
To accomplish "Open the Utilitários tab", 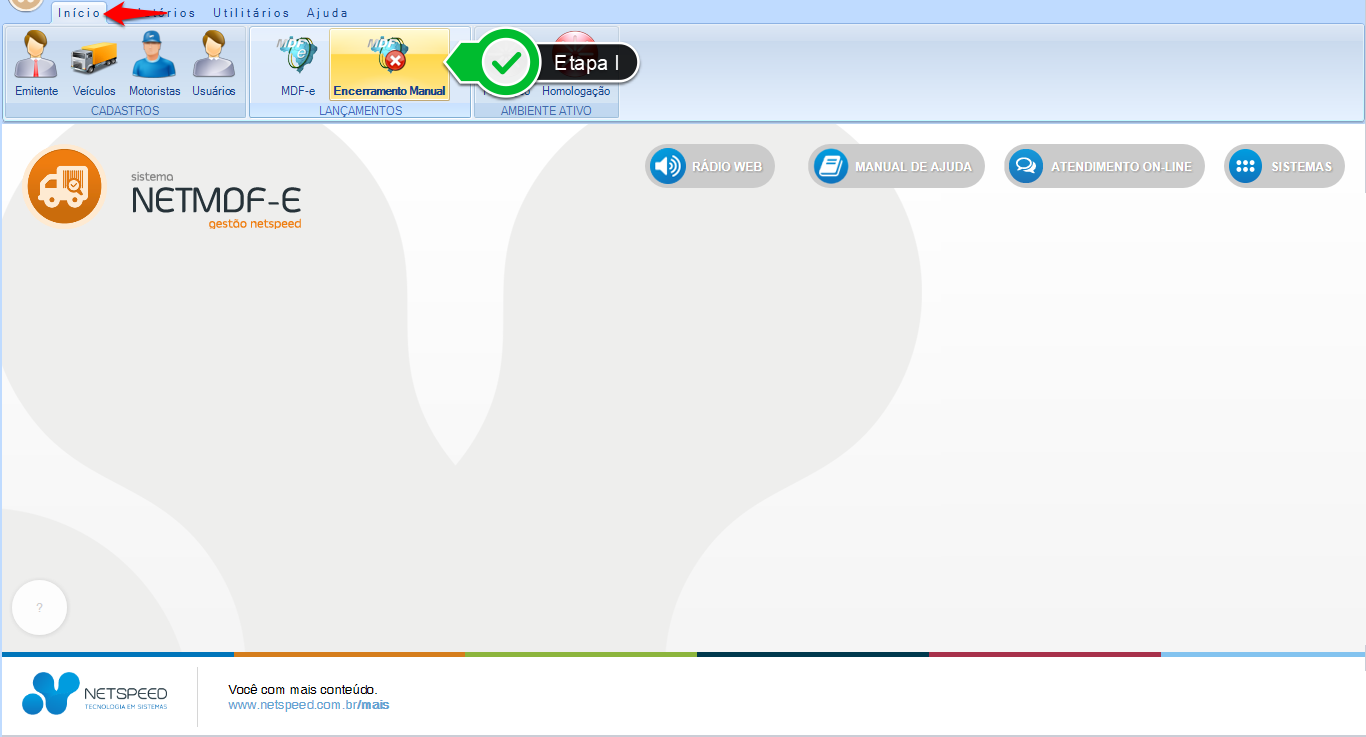I will (251, 13).
